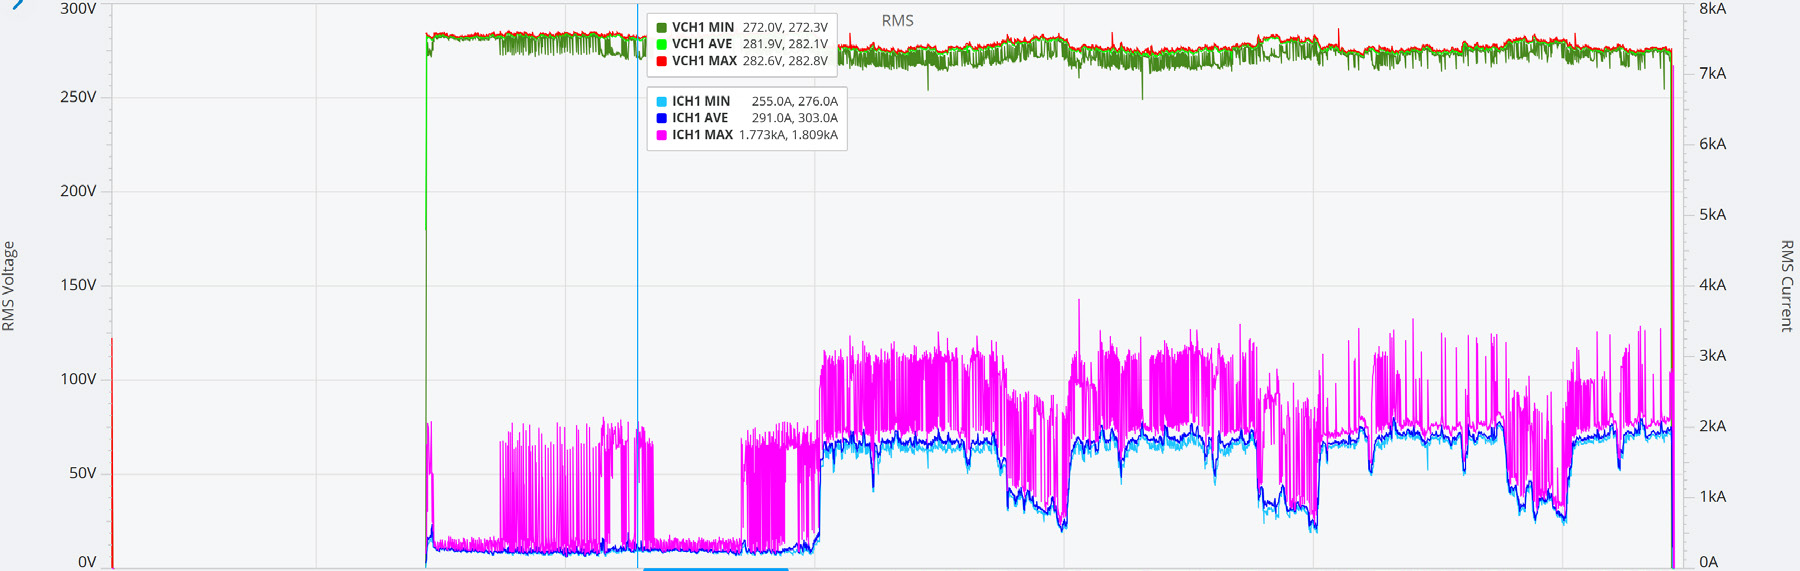
Task: Click the VCH1 AVE values 281.9V, 282.1V
Action: (785, 44)
